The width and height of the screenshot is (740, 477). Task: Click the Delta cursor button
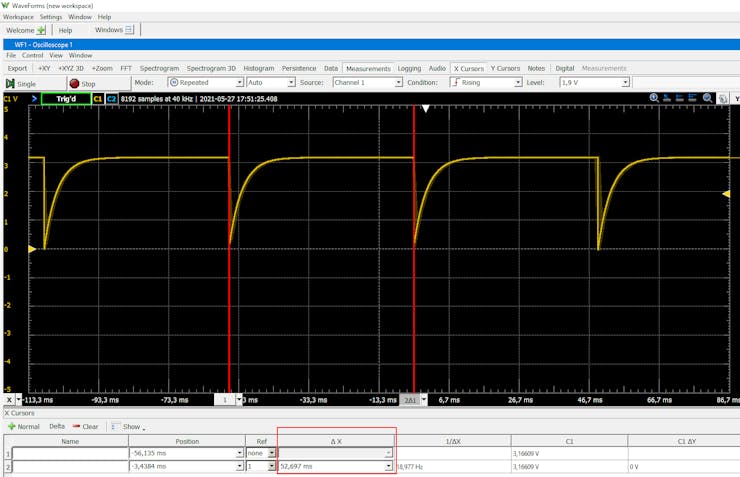pos(57,426)
